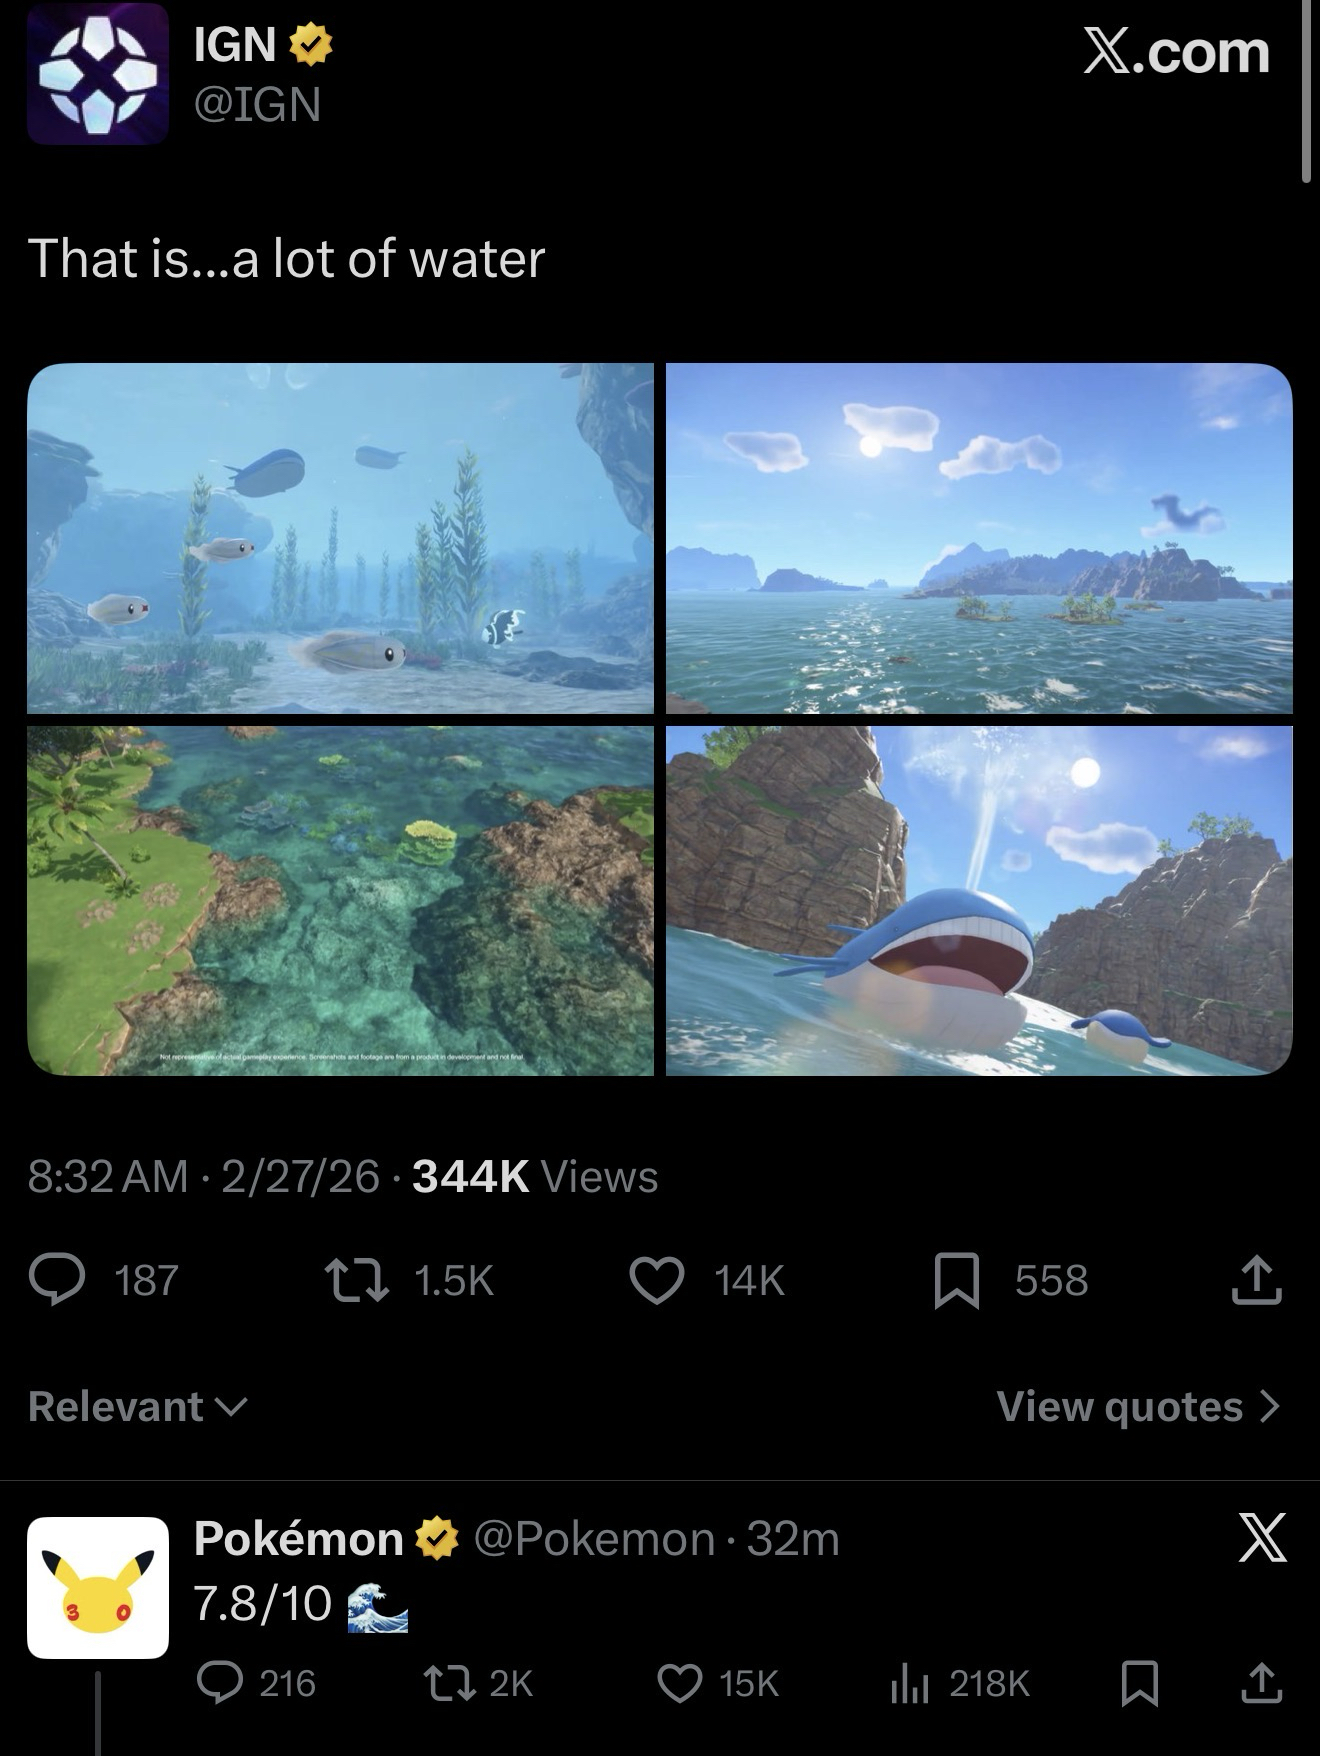Bookmark the Pokémon reply

1139,1684
